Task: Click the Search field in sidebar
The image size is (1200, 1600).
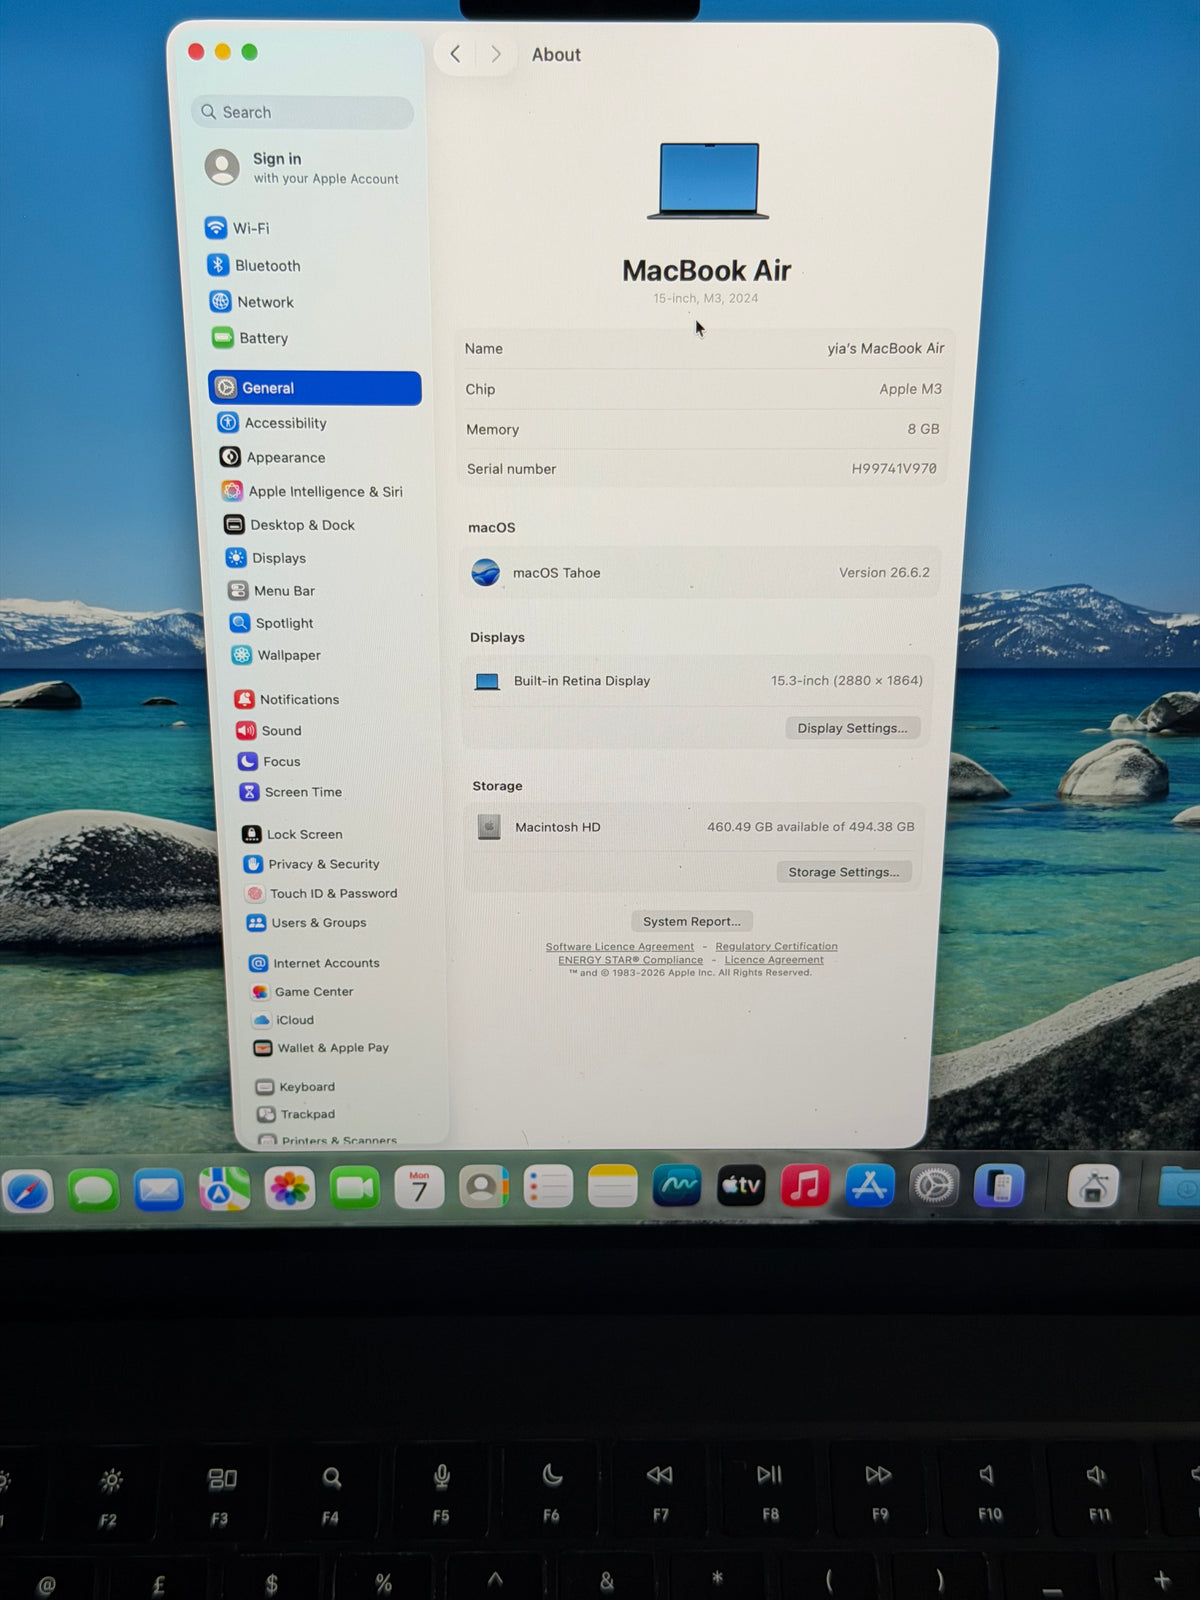Action: [x=302, y=112]
